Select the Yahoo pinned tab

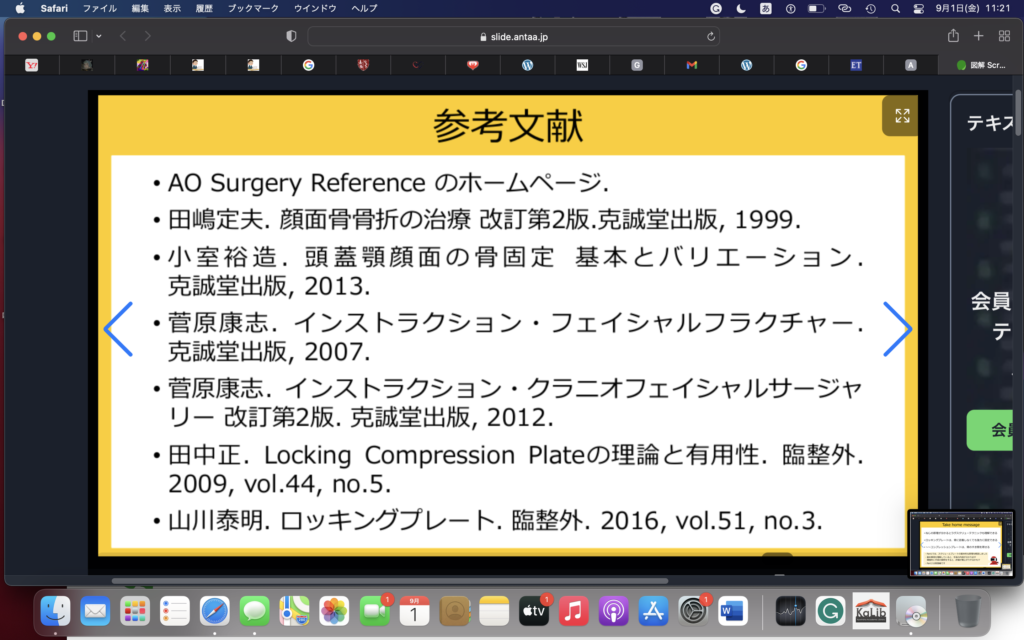31,65
